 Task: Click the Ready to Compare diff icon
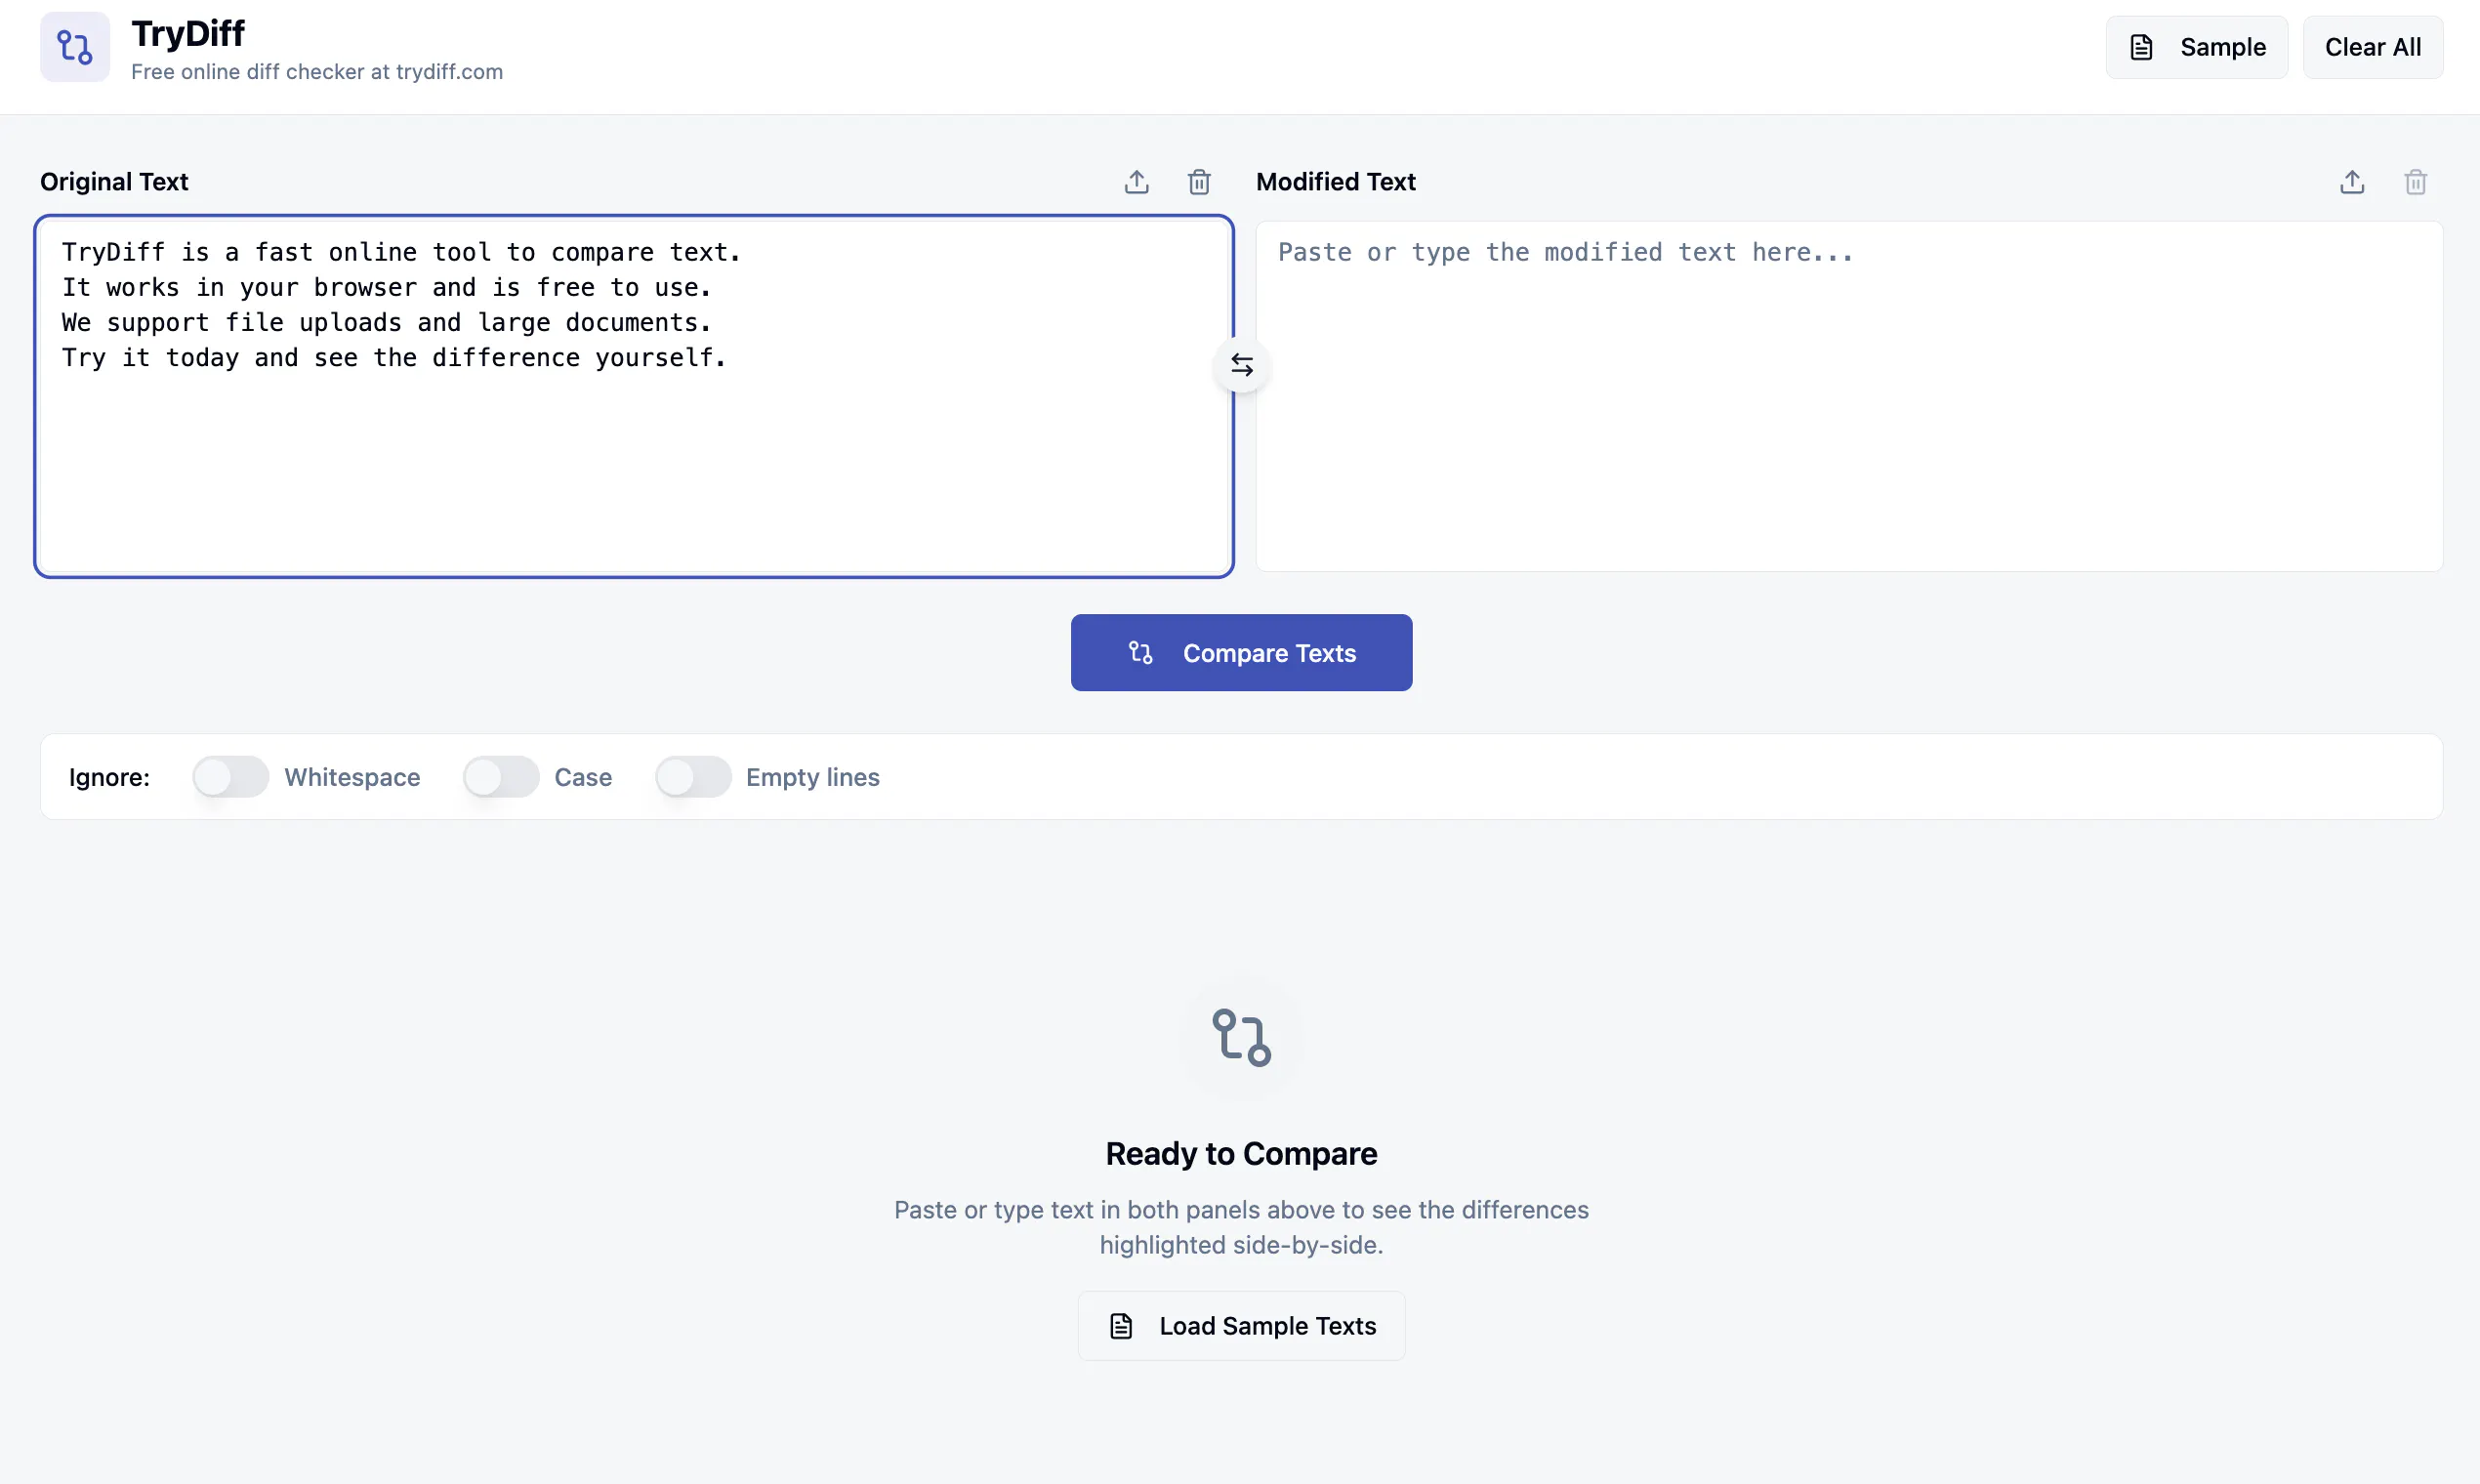point(1241,1037)
